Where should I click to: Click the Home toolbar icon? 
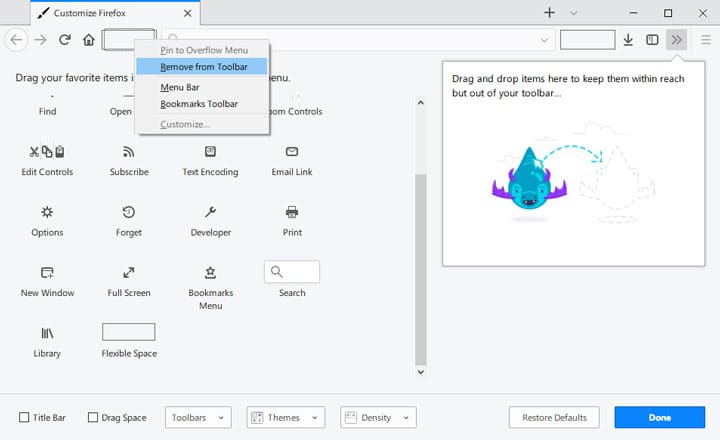click(89, 40)
